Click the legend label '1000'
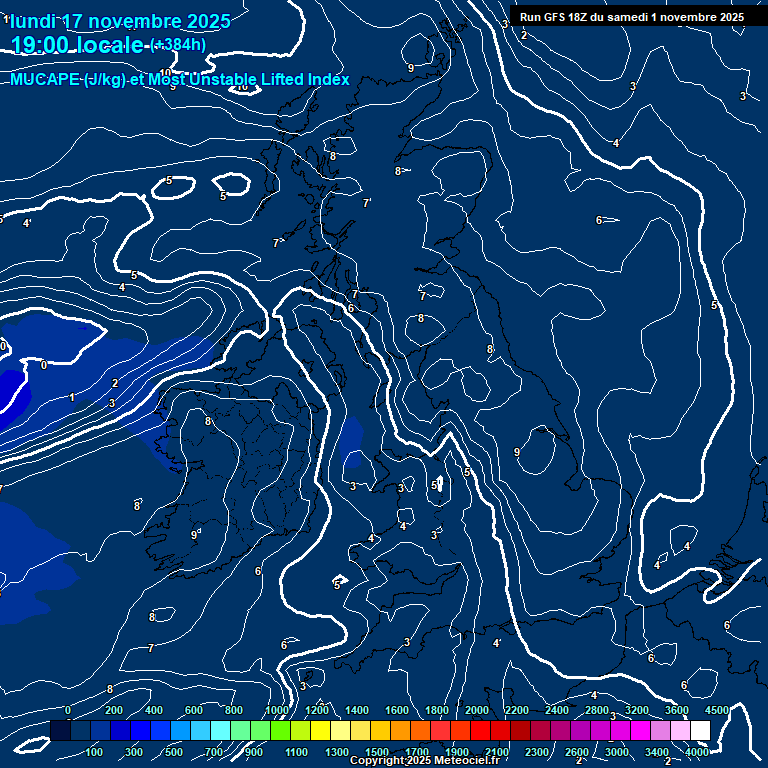The image size is (768, 768). click(x=277, y=710)
